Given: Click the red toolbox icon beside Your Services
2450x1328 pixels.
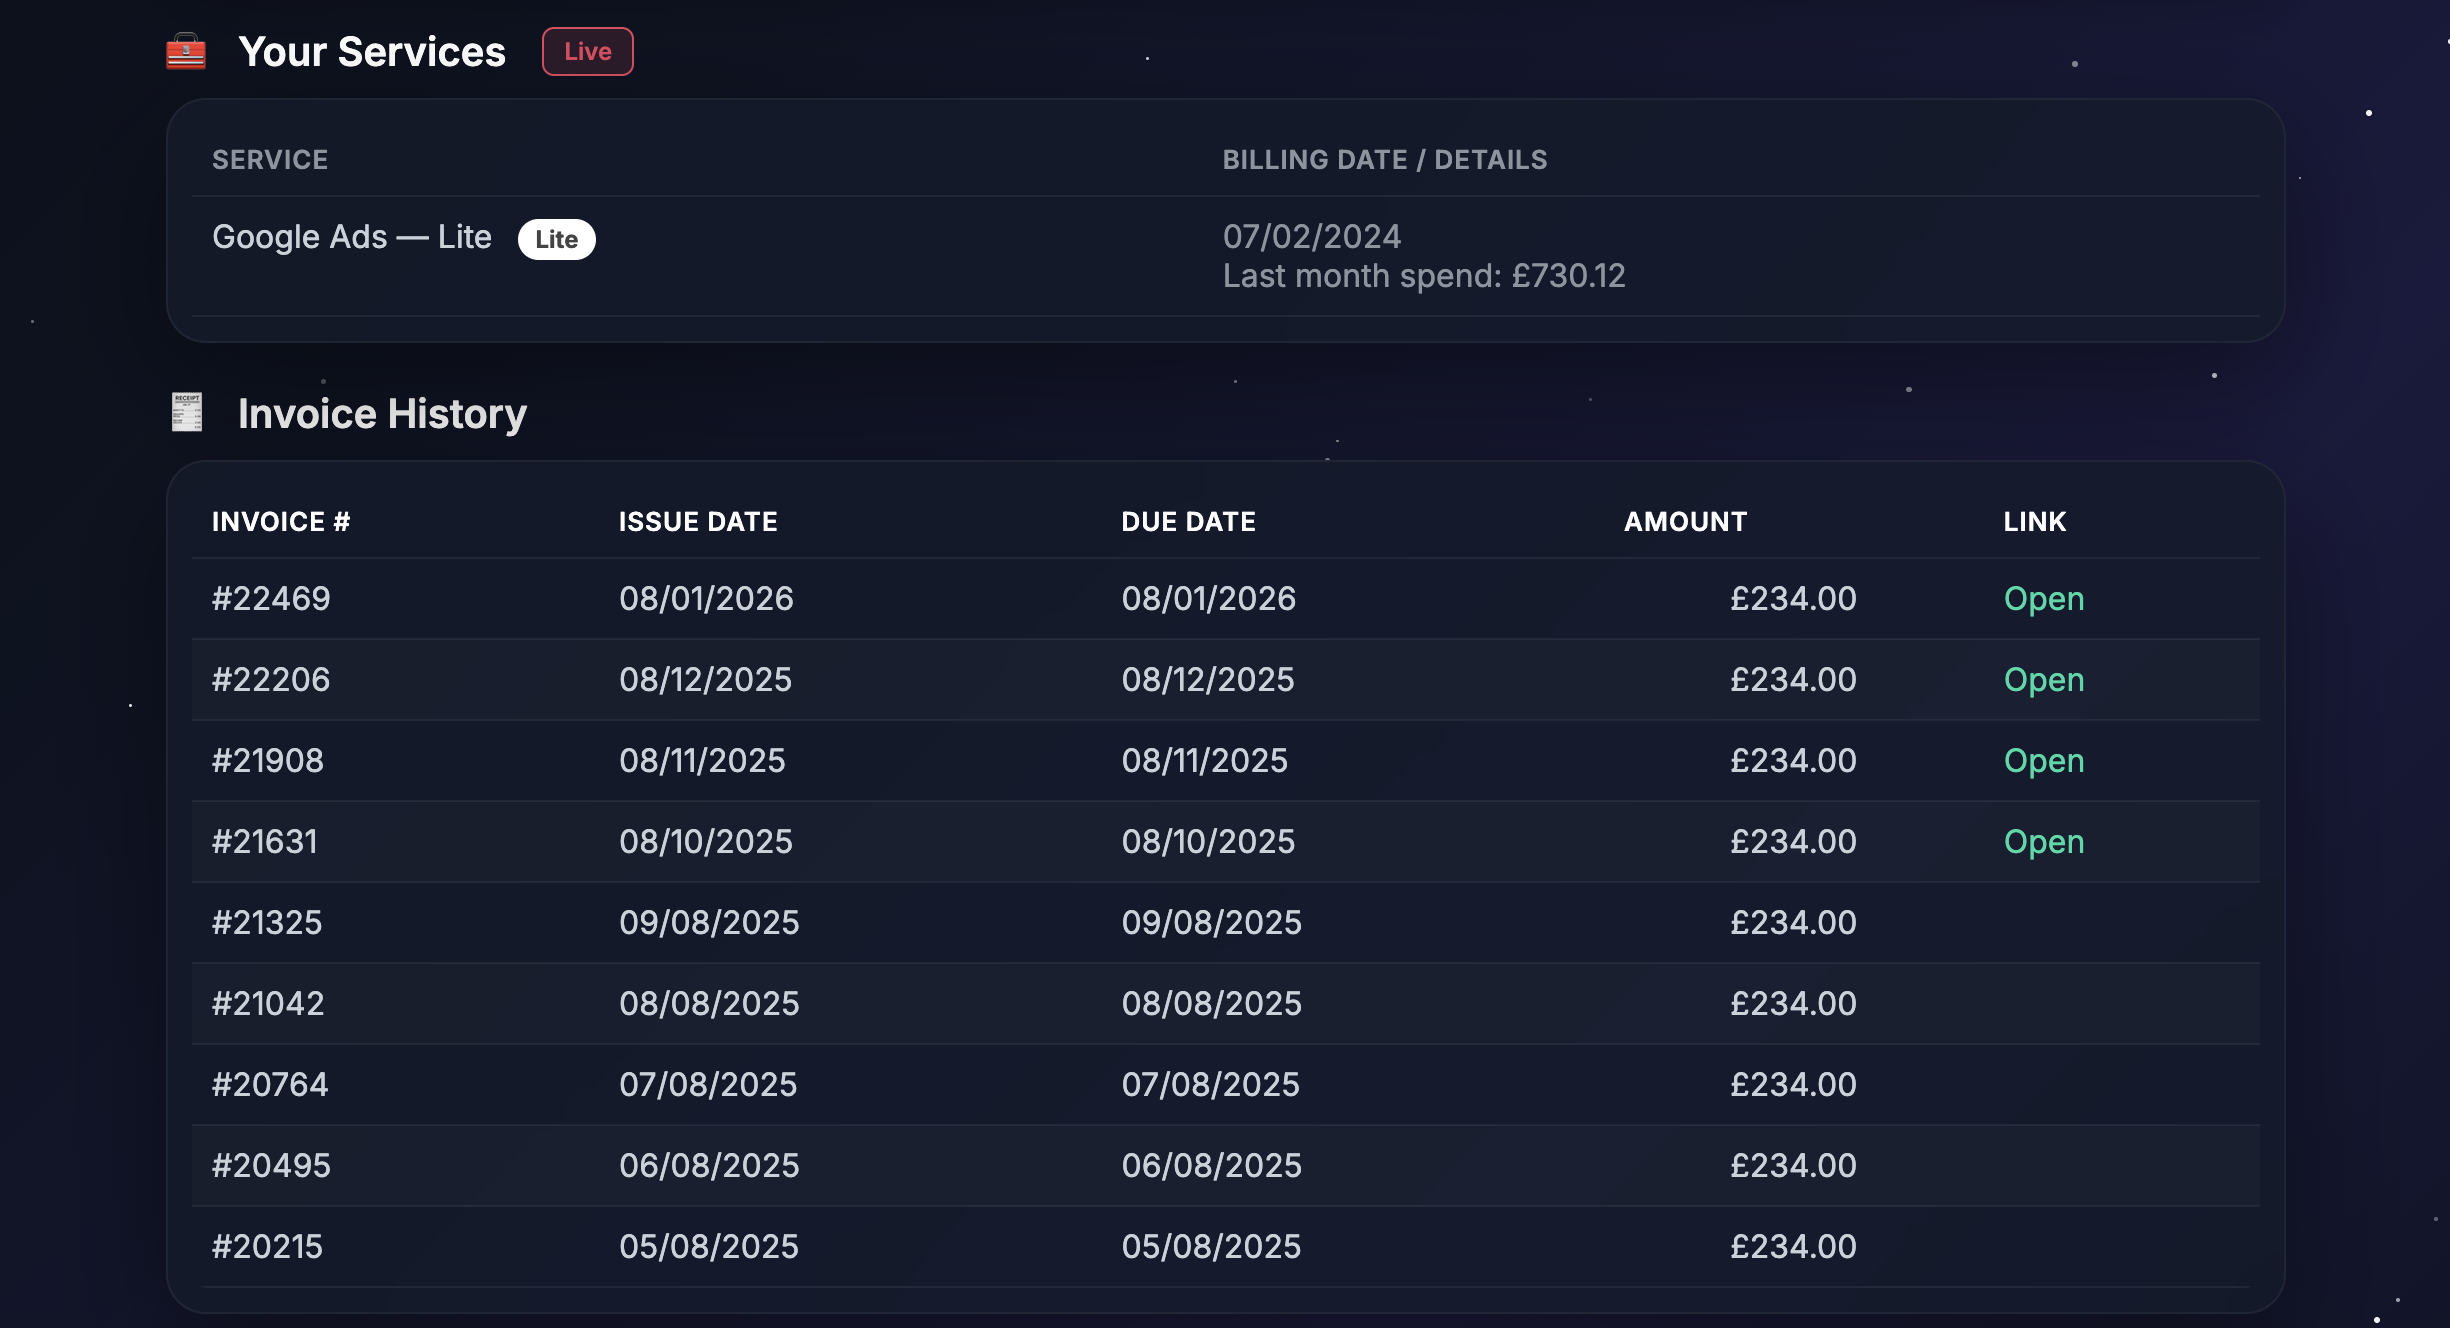Looking at the screenshot, I should 185,51.
